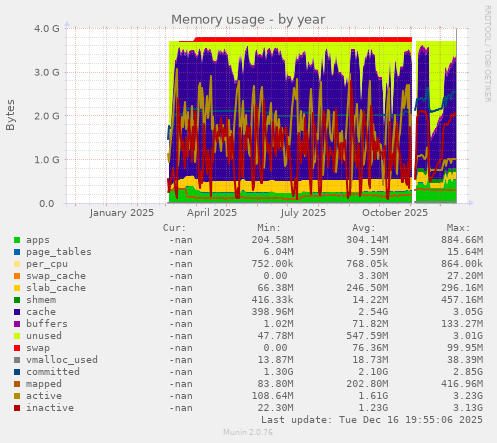Click the 'unused' legend label
This screenshot has width=497, height=443.
(x=44, y=336)
